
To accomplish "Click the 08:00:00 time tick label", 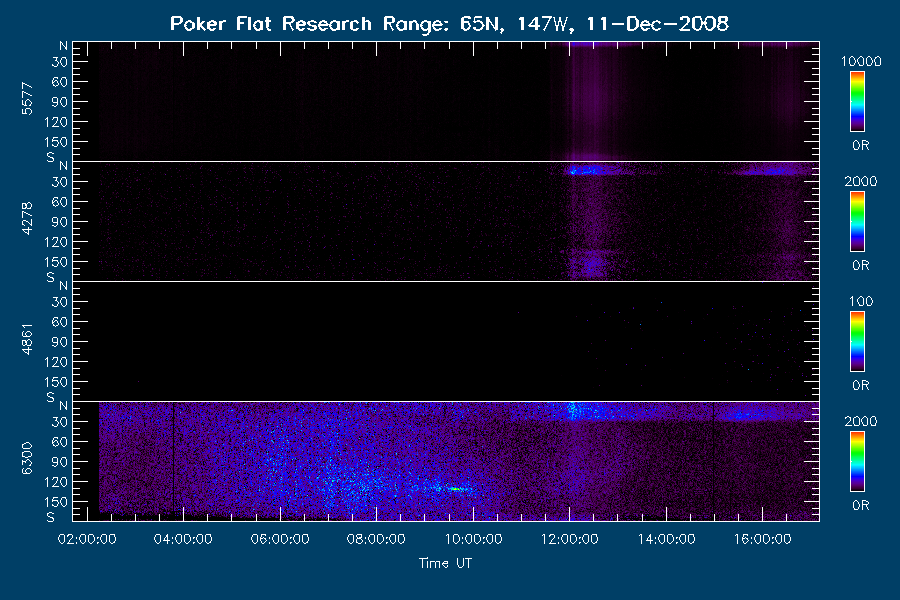I will [377, 539].
